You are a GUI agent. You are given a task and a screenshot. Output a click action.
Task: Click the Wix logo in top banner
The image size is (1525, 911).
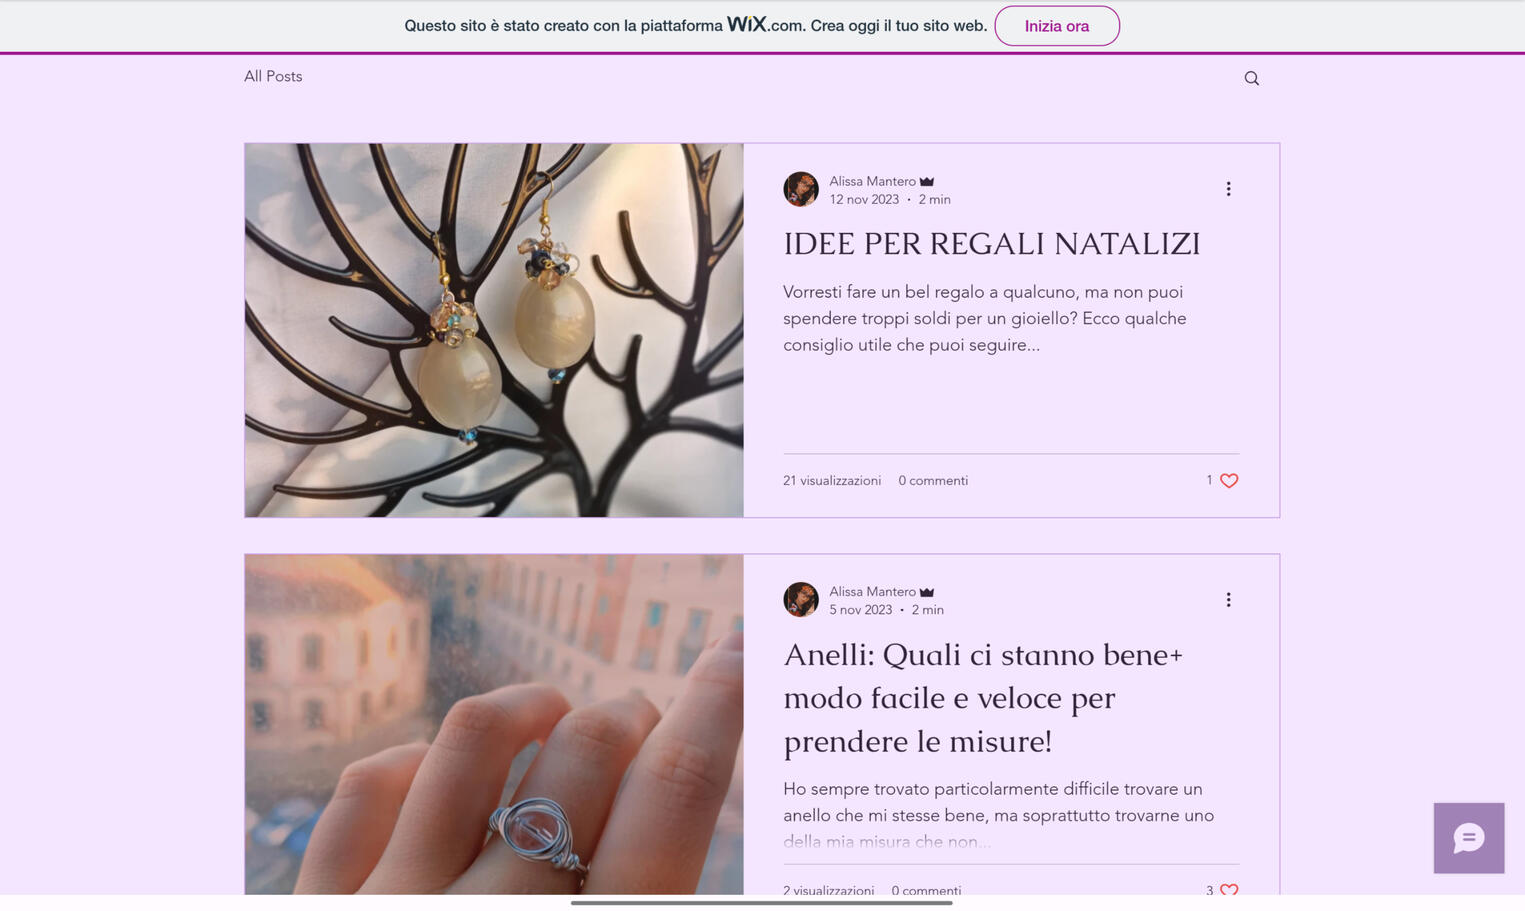(746, 24)
